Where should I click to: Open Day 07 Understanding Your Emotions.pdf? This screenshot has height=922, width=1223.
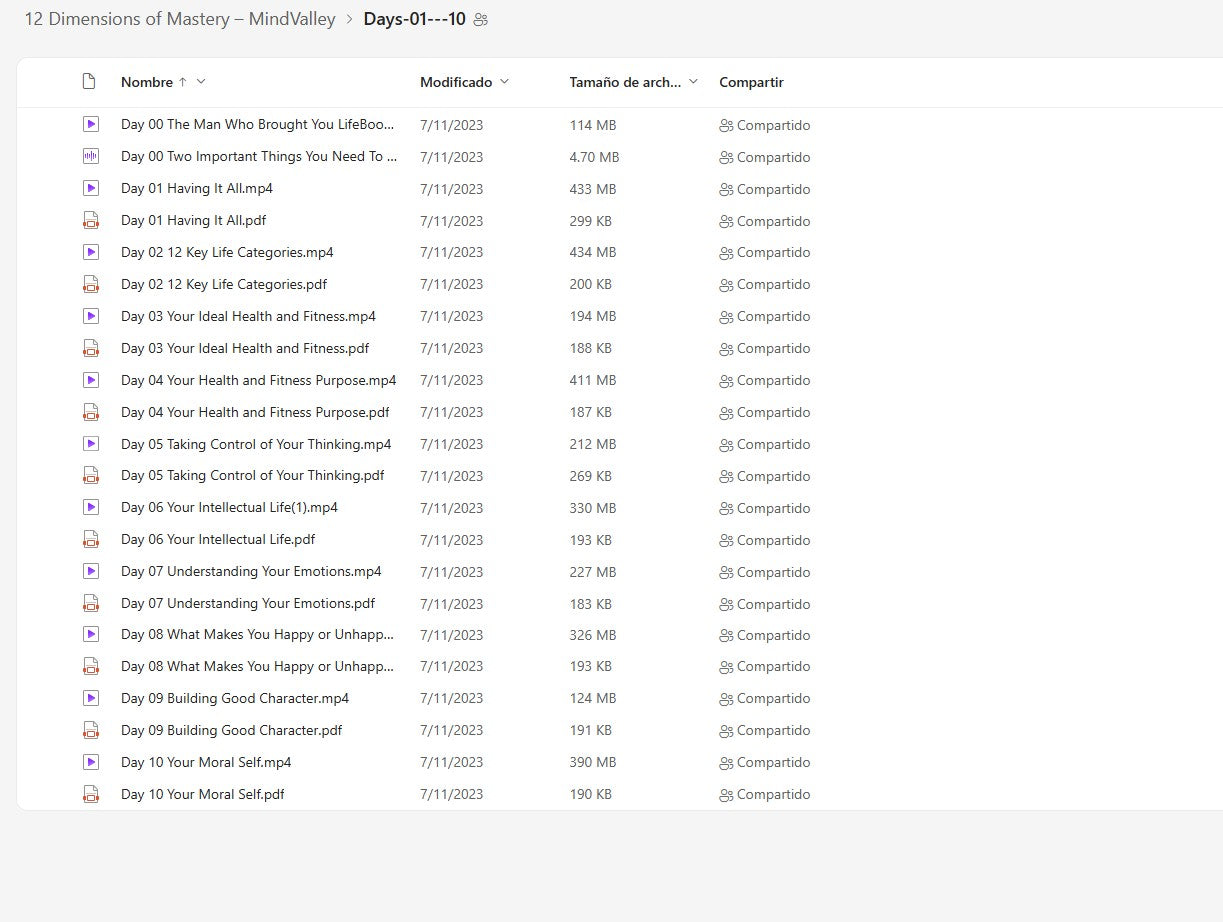(x=248, y=603)
